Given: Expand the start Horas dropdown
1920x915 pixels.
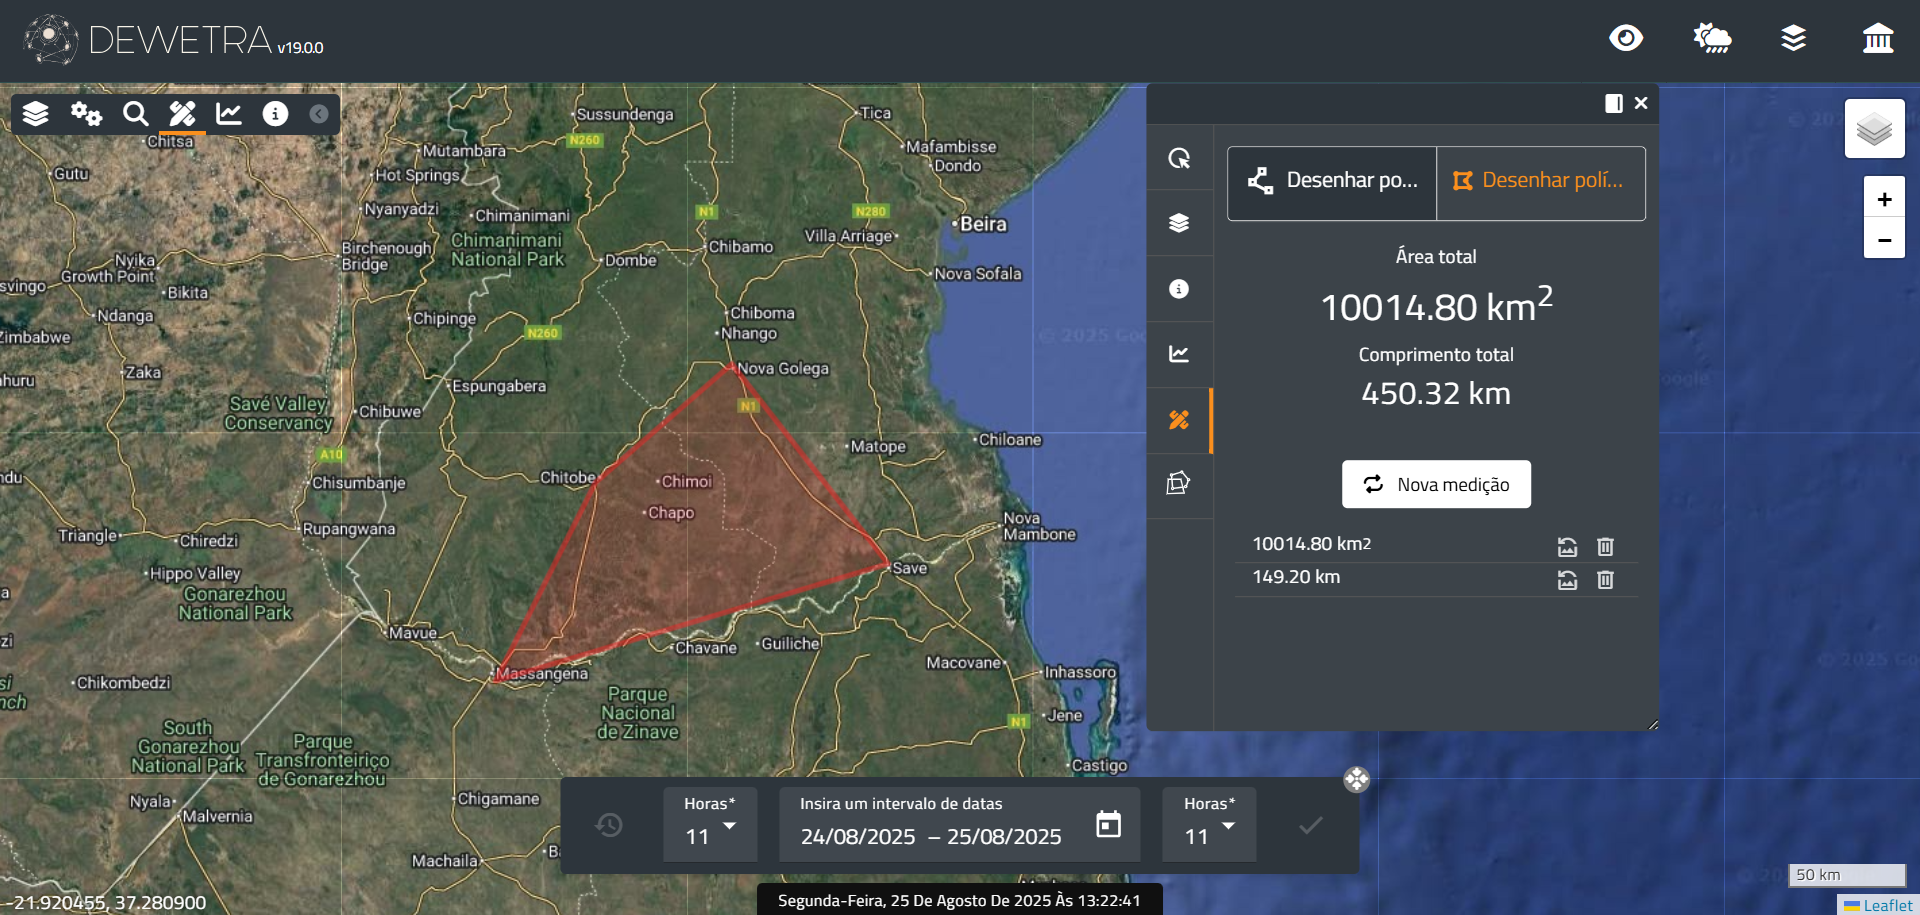Looking at the screenshot, I should 710,825.
